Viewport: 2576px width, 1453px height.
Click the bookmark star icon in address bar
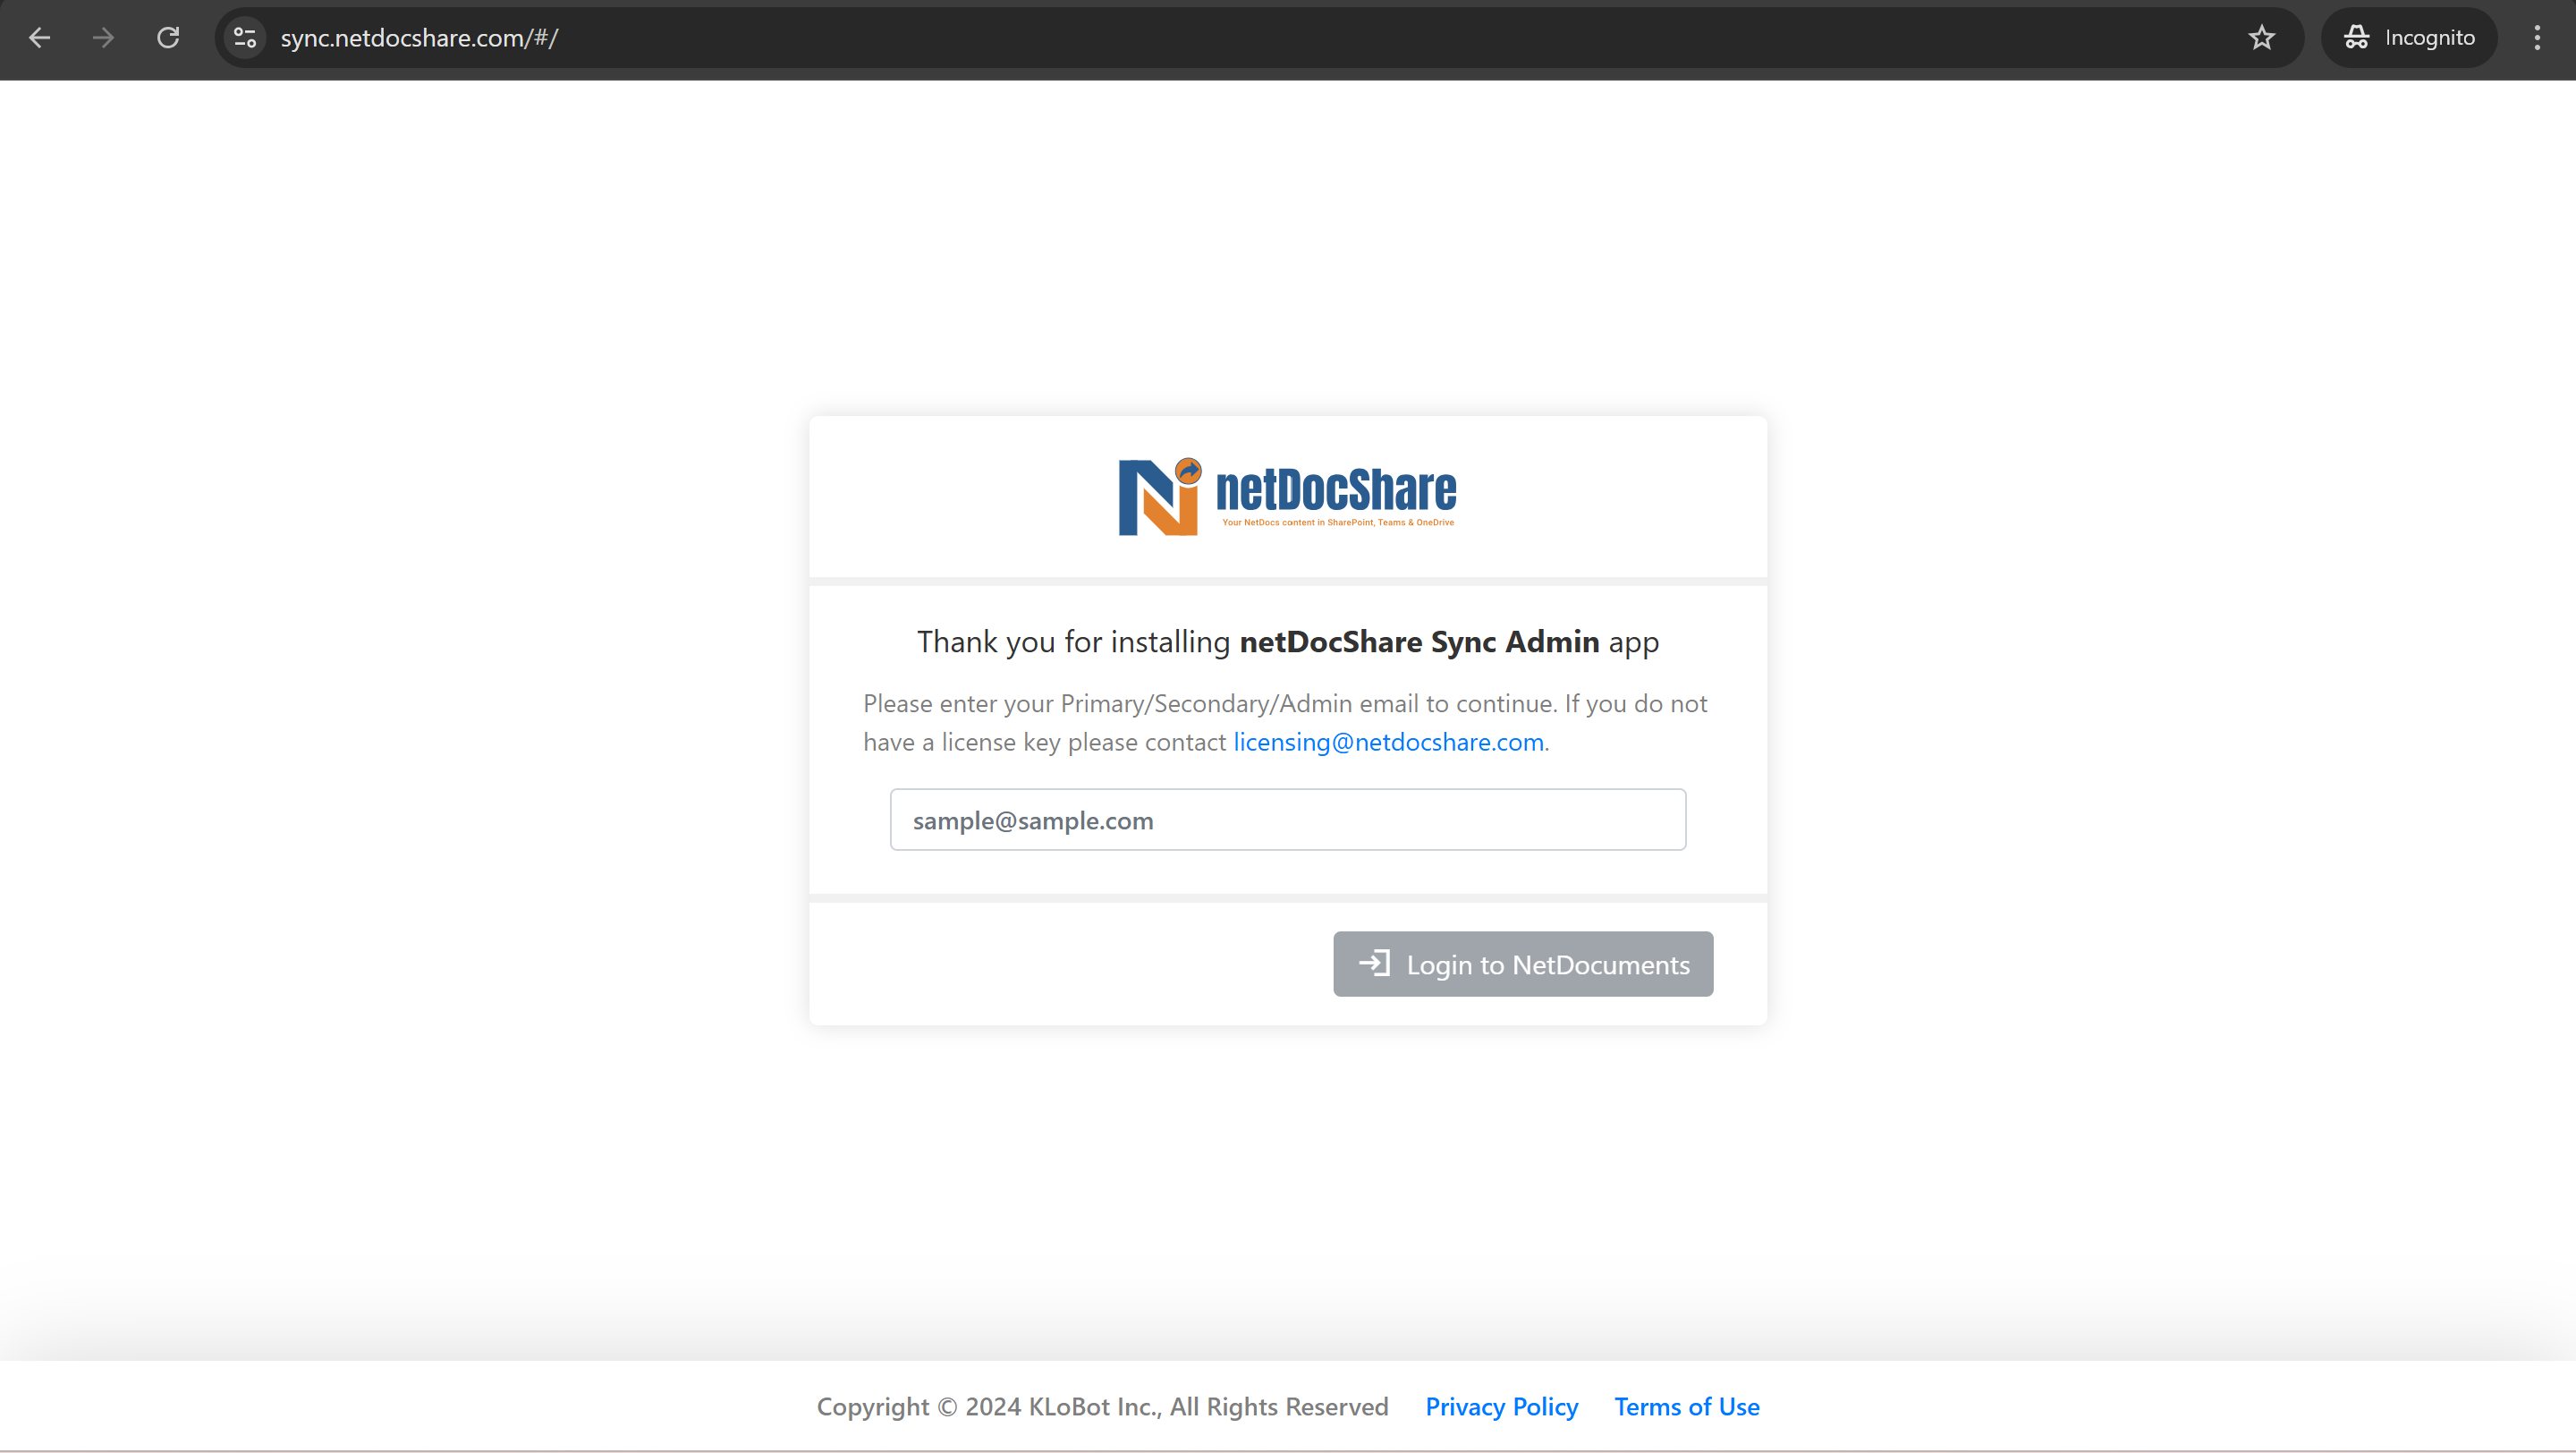tap(2261, 38)
